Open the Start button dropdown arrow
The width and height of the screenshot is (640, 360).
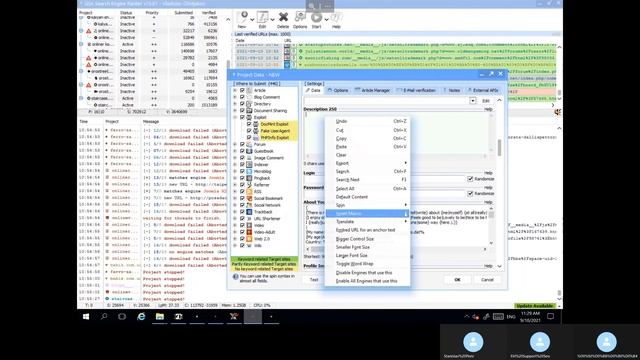click(x=326, y=19)
